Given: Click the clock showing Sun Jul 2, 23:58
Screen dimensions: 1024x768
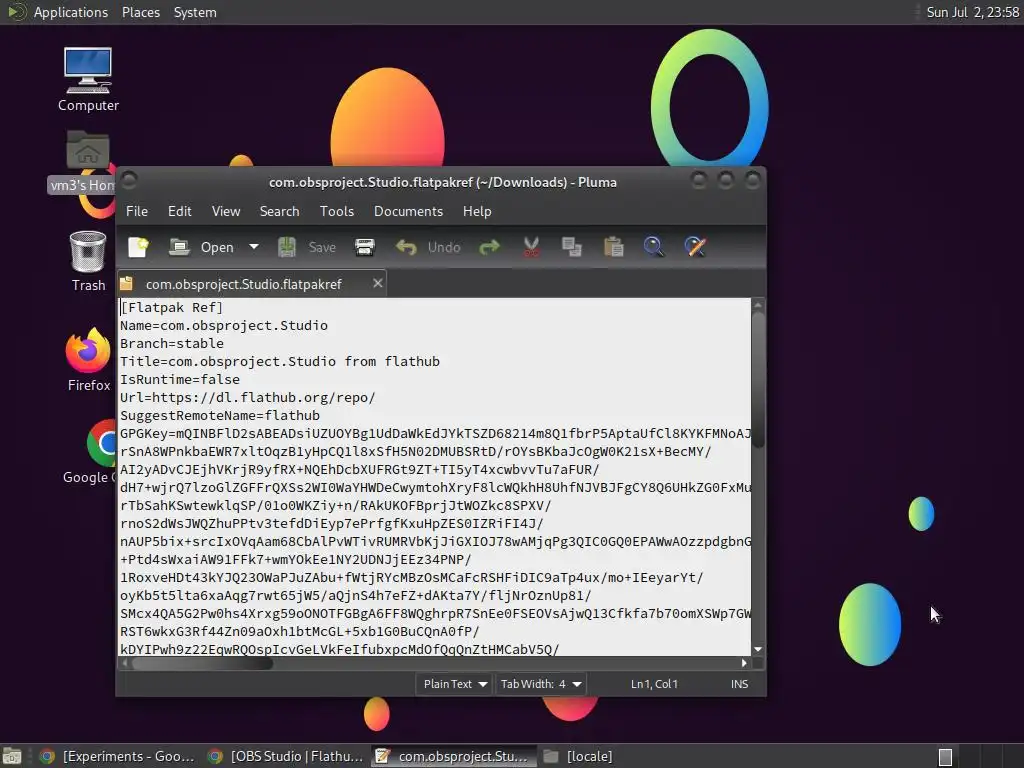Looking at the screenshot, I should click(x=972, y=12).
